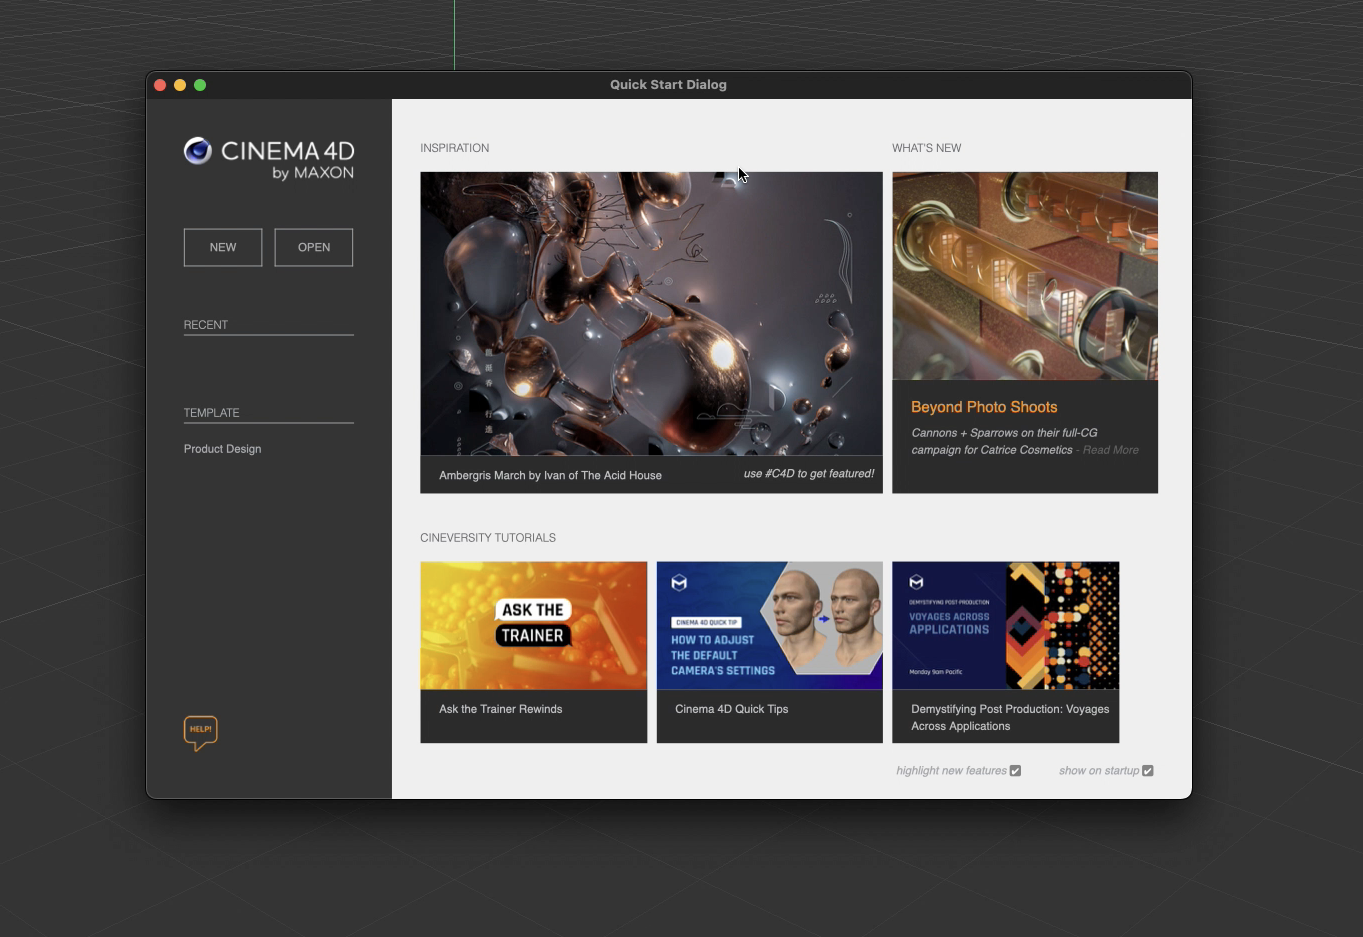Open Ask the Trainer tutorial thumbnail

coord(534,626)
